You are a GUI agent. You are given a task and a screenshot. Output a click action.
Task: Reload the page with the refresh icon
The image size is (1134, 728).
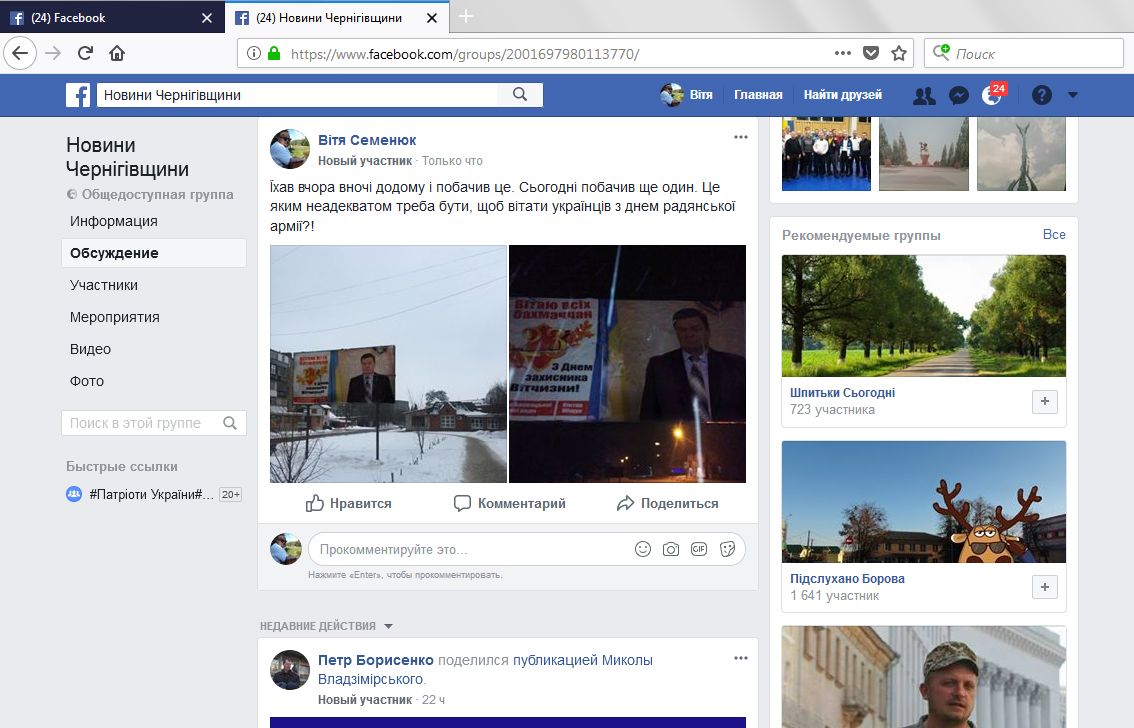pos(85,53)
